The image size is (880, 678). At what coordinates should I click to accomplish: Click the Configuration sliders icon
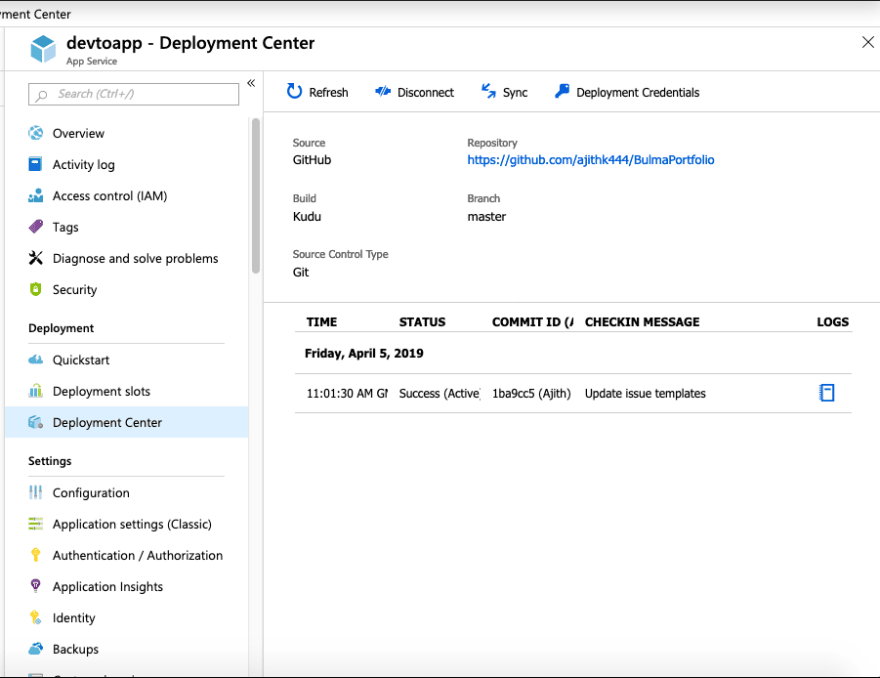coord(35,492)
